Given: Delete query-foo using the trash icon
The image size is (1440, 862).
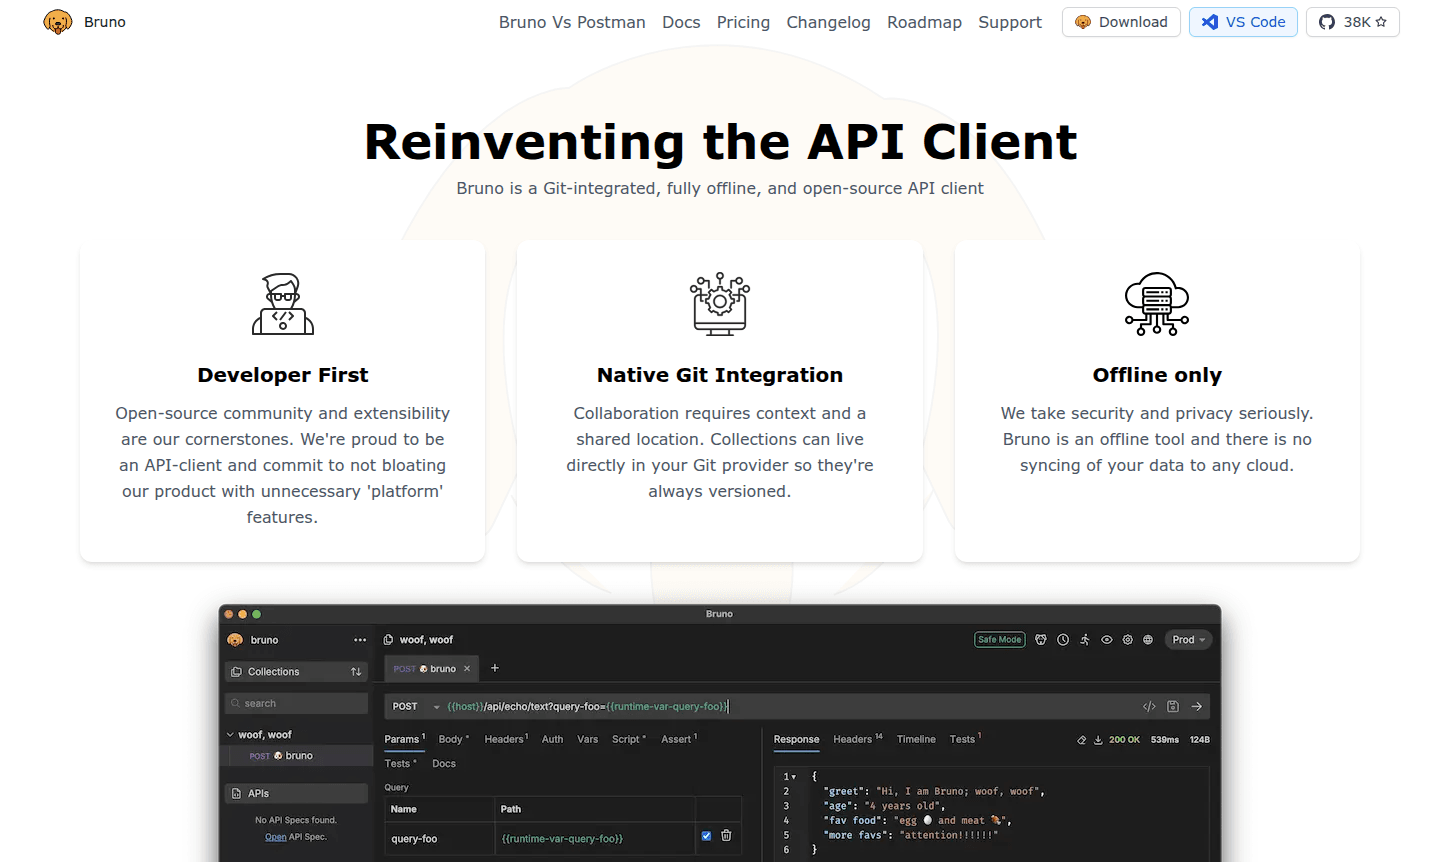Looking at the screenshot, I should click(725, 835).
